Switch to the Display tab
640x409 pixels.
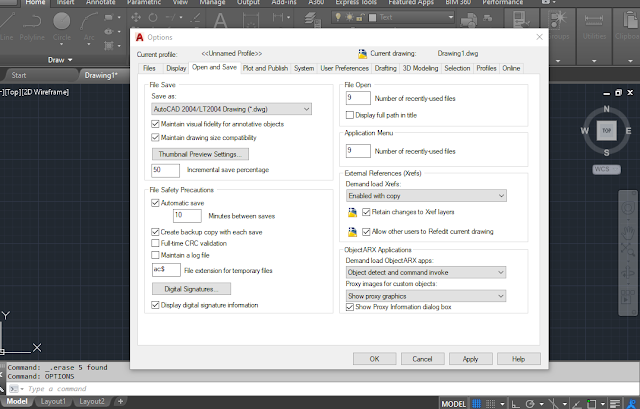176,68
